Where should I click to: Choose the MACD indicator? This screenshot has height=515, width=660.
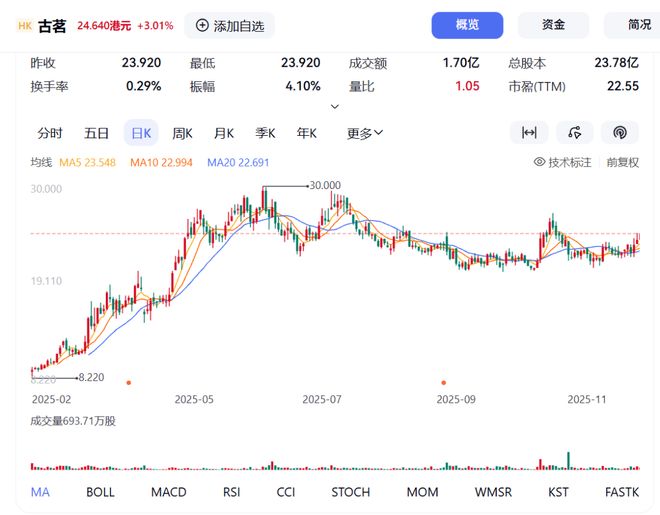(168, 492)
